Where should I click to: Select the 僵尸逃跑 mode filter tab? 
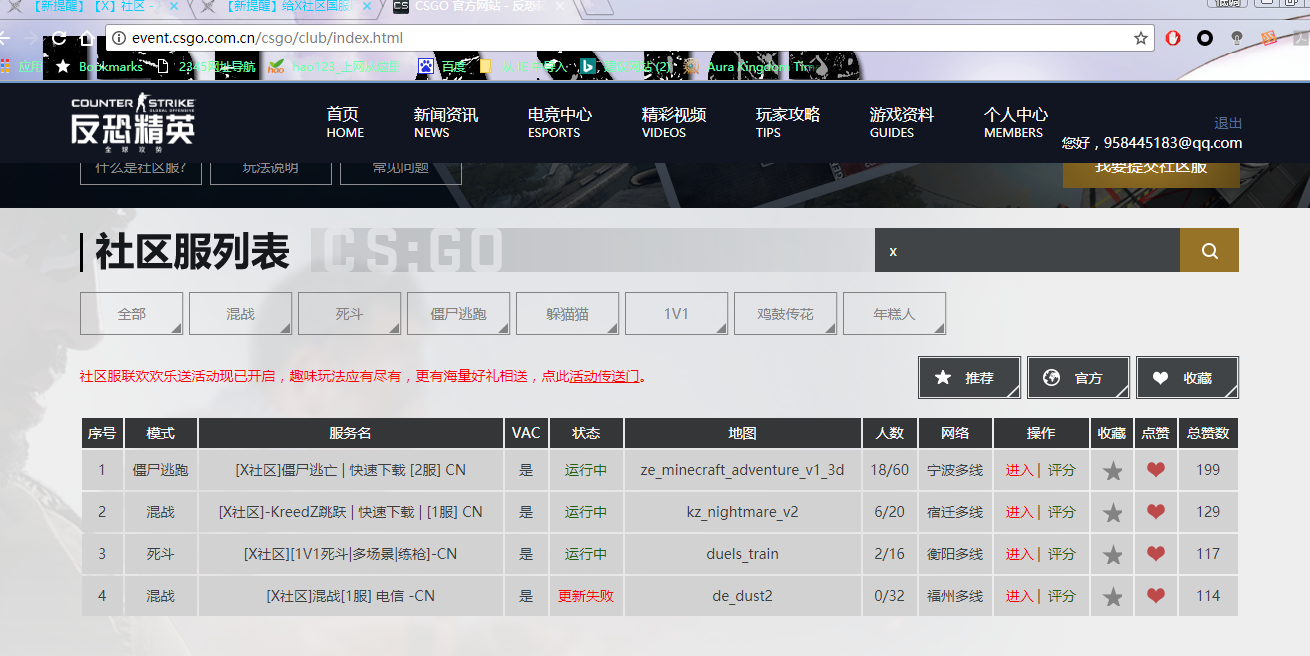458,314
